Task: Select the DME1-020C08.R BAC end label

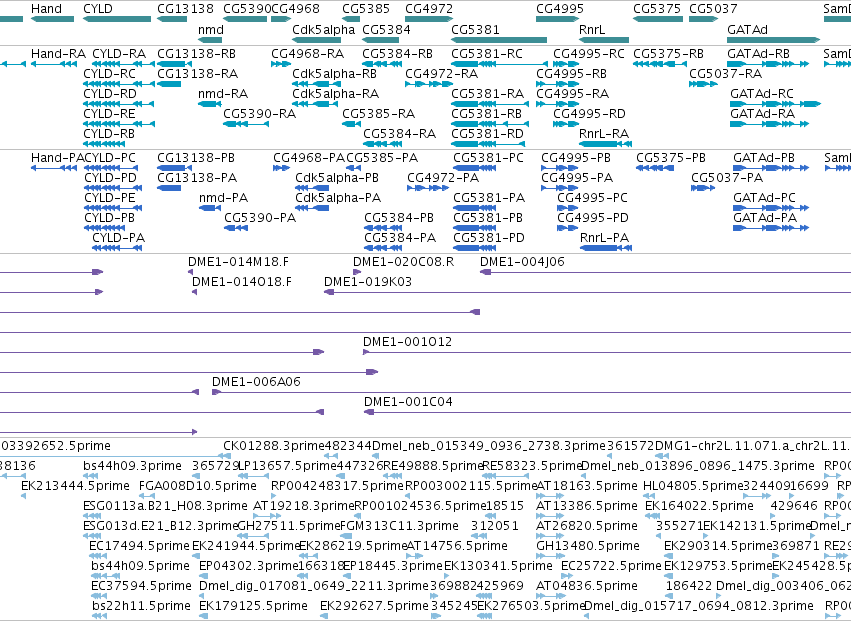Action: coord(403,262)
